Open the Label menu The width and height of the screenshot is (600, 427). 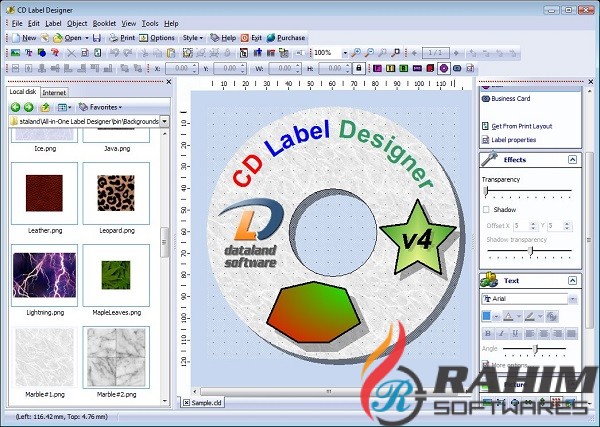53,24
